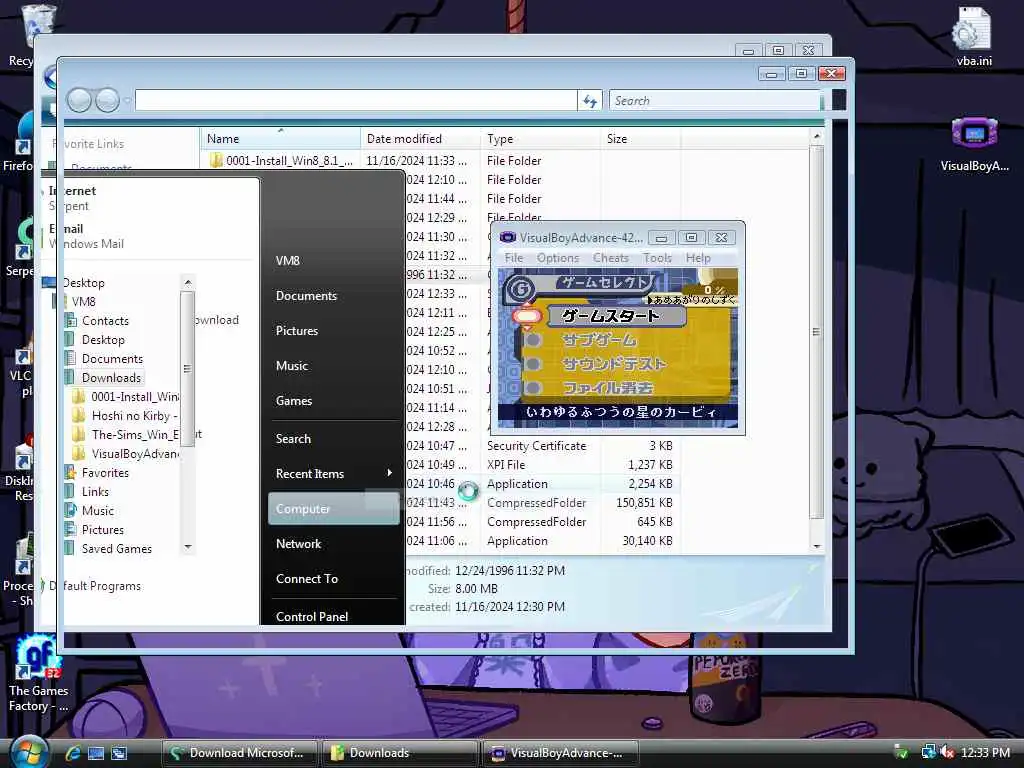
Task: Click file list scroll down arrow
Action: coord(816,546)
